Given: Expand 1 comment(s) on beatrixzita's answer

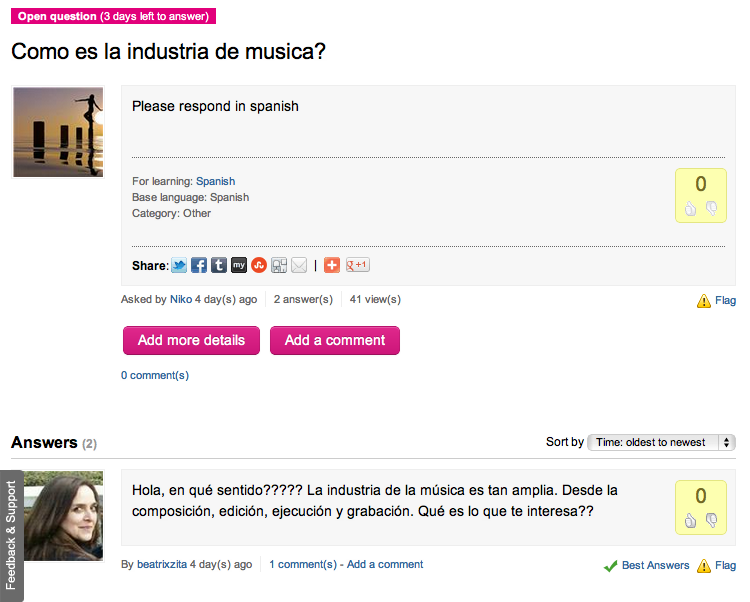Looking at the screenshot, I should [303, 564].
